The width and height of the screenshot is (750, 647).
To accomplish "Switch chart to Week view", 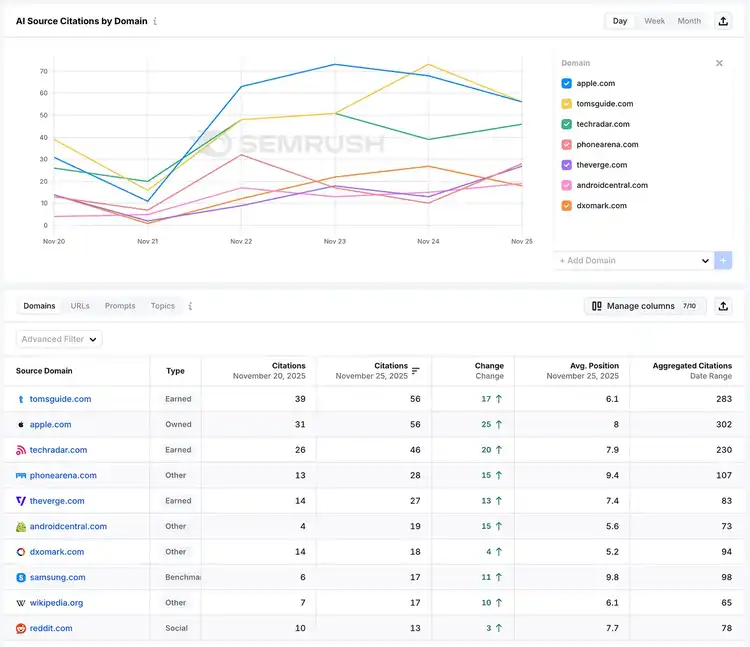I will (654, 21).
